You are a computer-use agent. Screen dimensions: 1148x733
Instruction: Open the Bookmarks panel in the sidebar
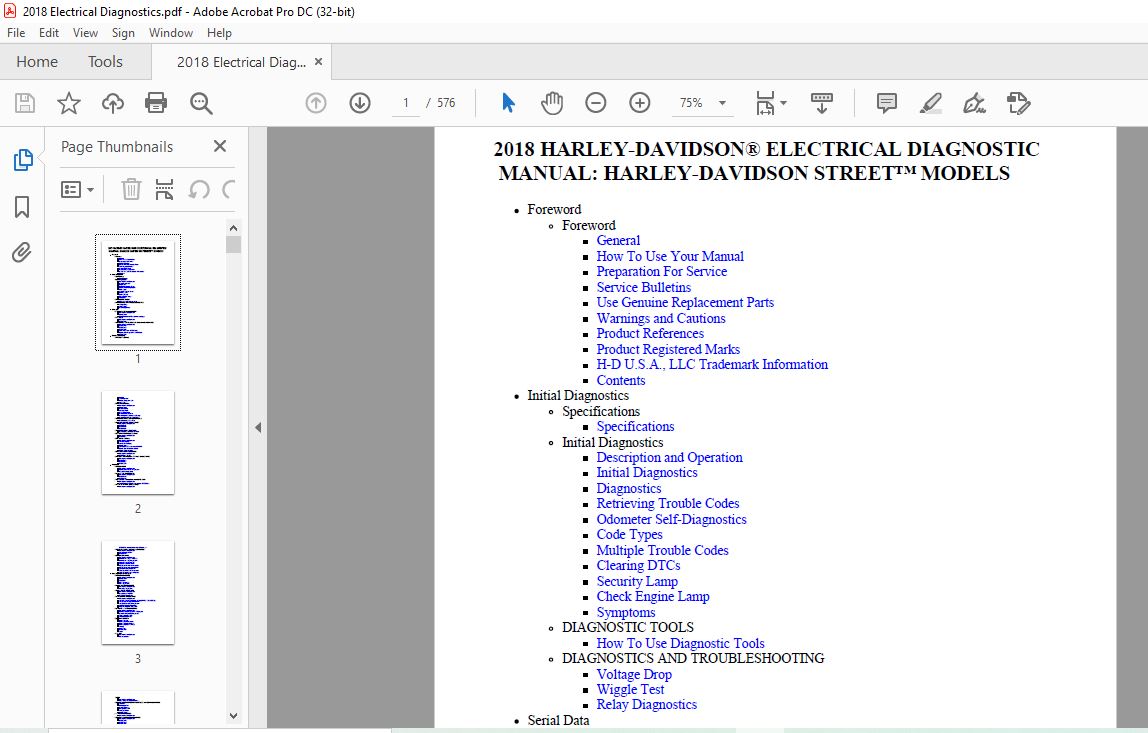[x=22, y=206]
